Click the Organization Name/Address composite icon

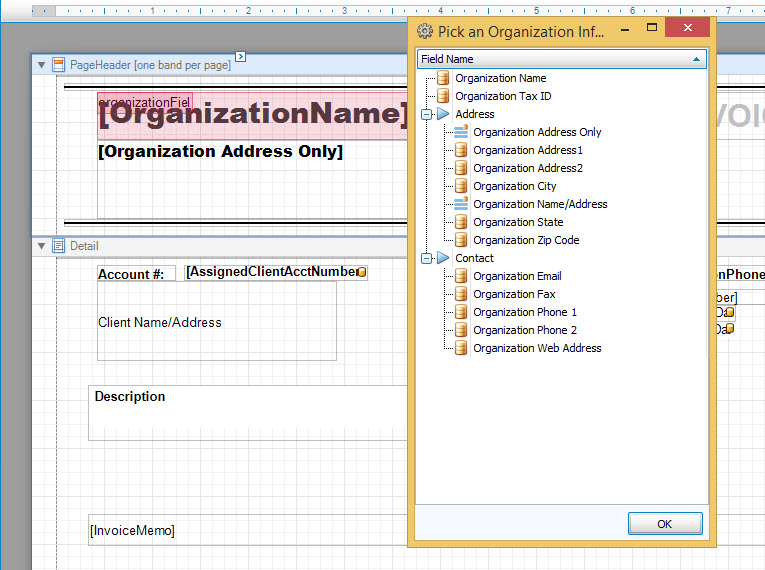461,204
